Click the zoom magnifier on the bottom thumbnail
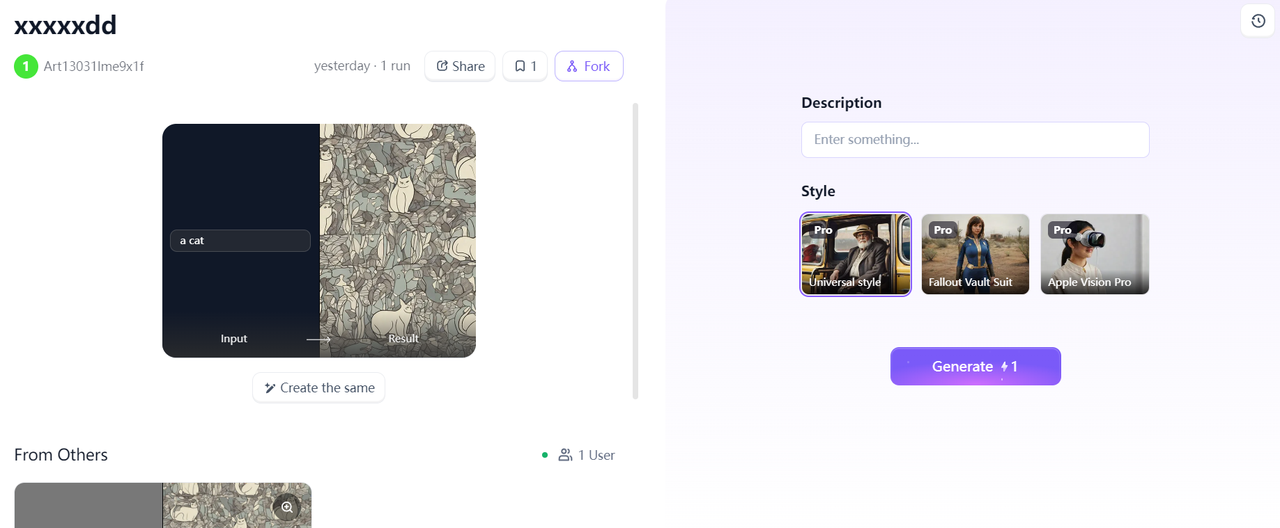This screenshot has height=528, width=1280. coord(287,507)
